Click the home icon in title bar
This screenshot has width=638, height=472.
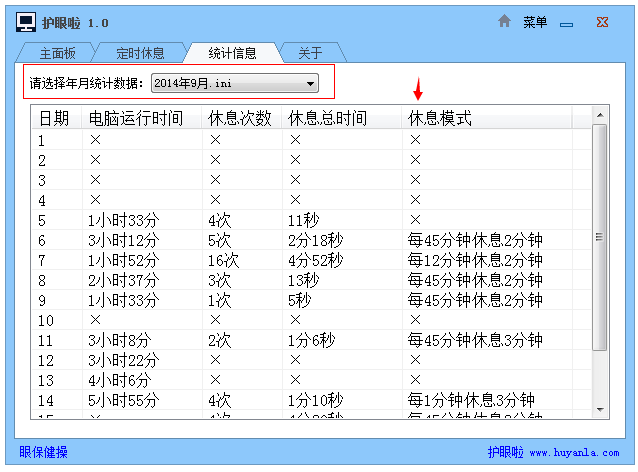point(505,21)
